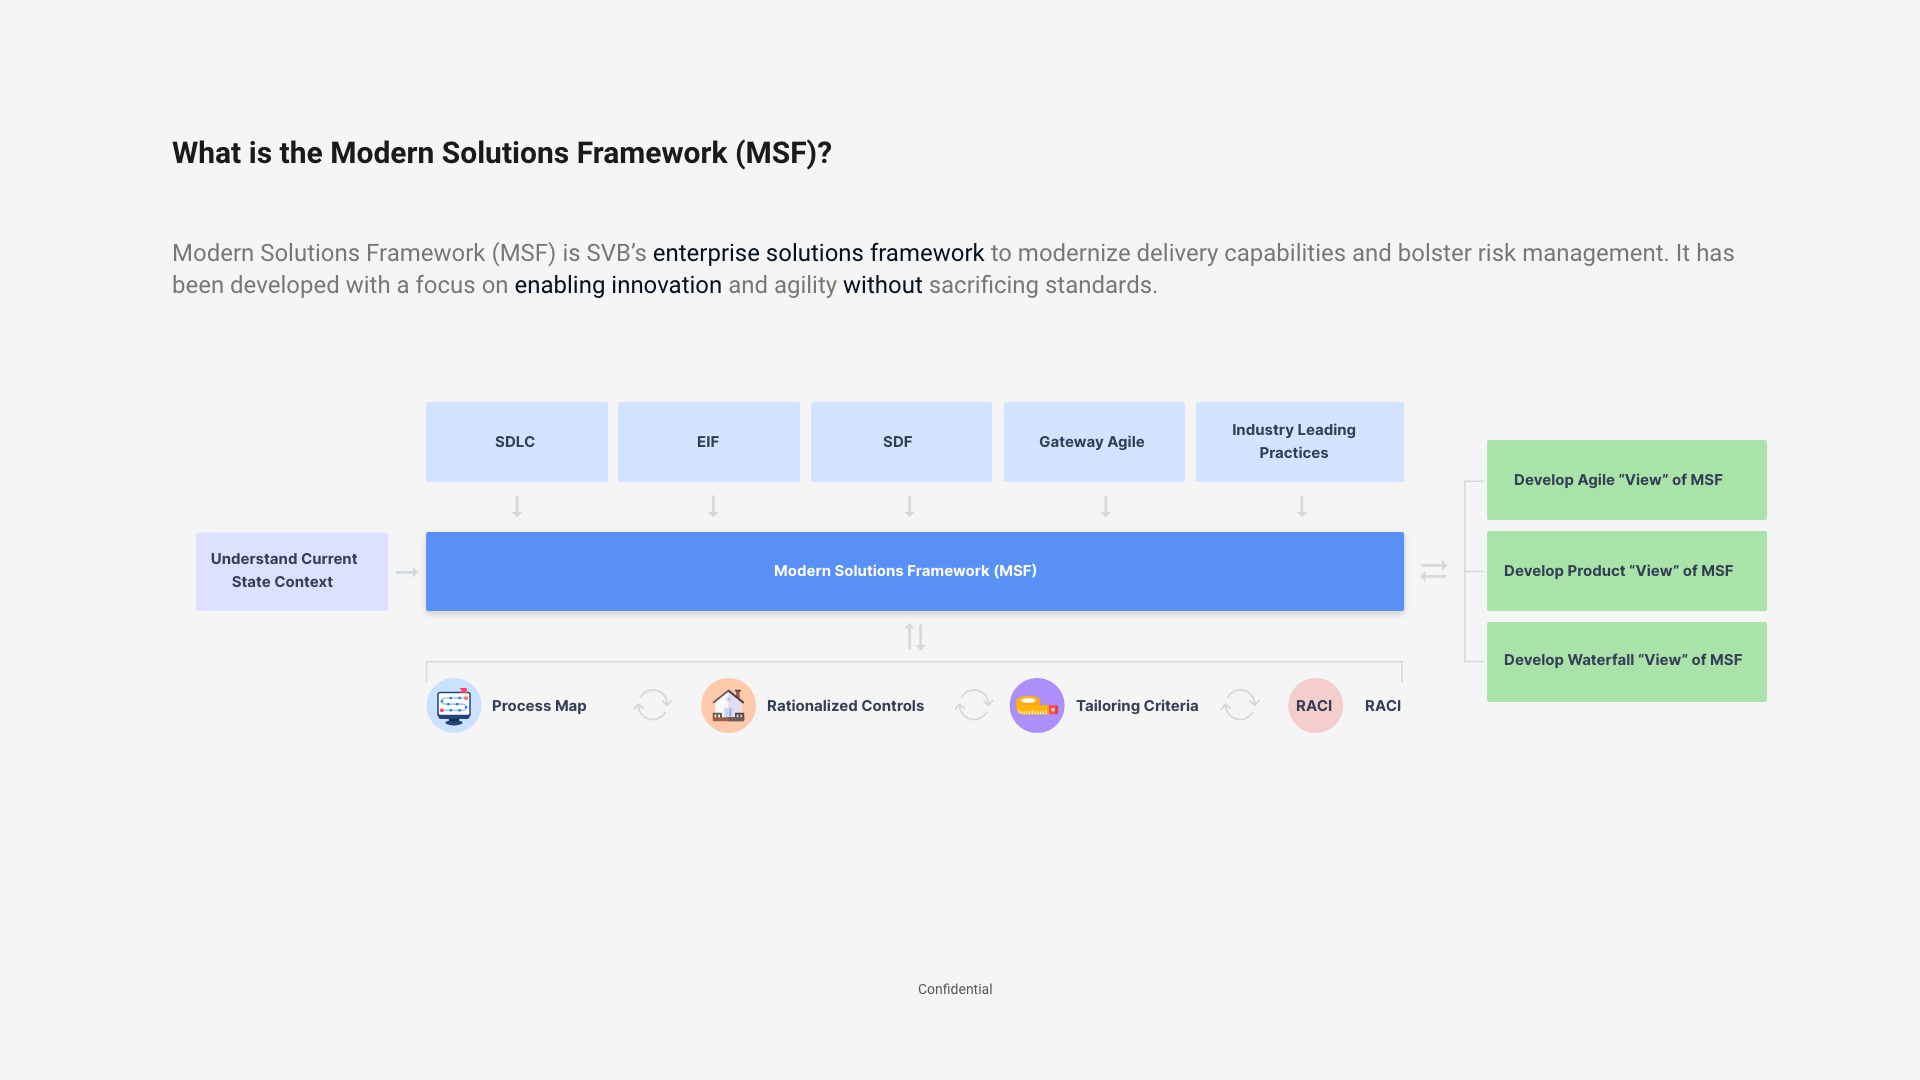Click the Confidential footer text
This screenshot has width=1920, height=1080.
coord(954,989)
